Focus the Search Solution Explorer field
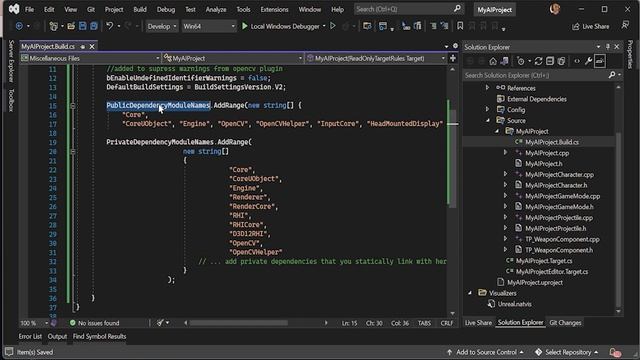 click(536, 75)
